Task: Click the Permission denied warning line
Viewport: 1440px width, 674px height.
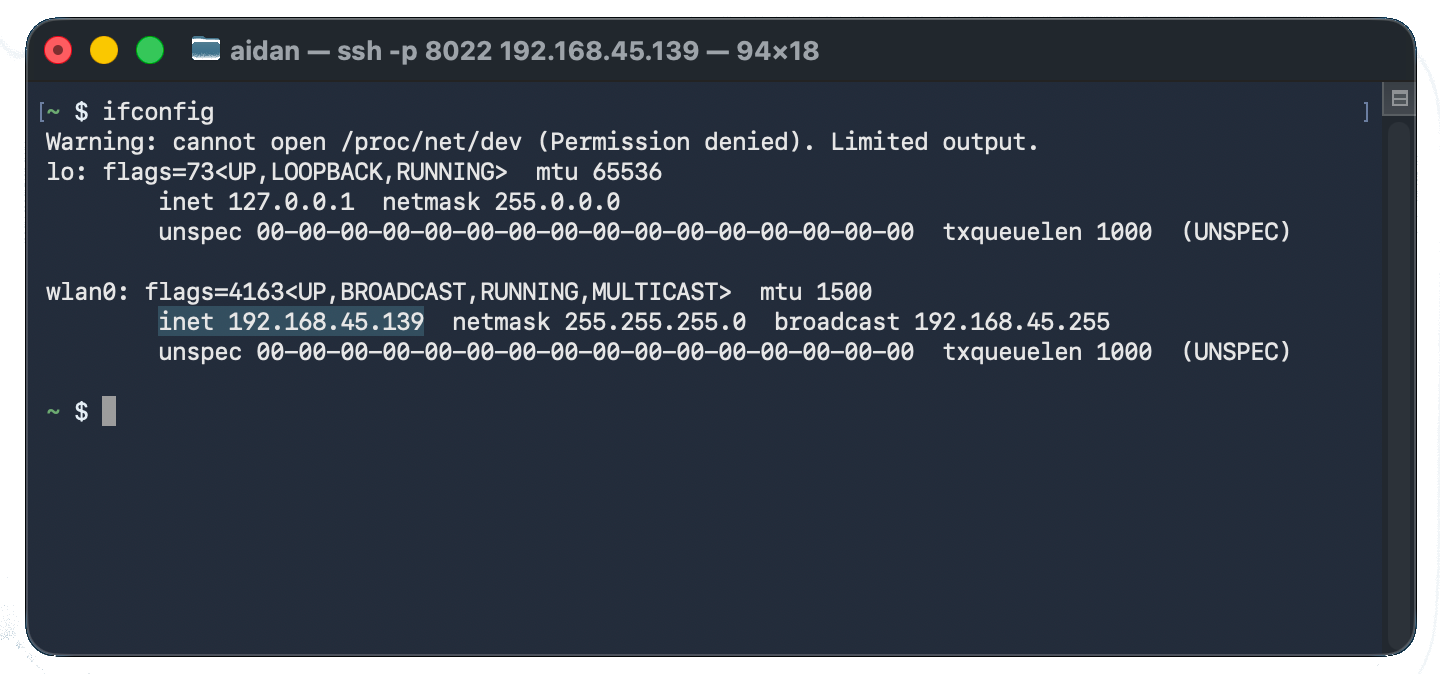Action: pos(540,141)
